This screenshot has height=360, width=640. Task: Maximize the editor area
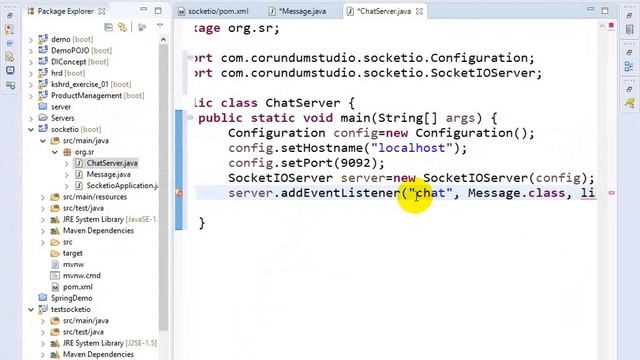(x=604, y=11)
